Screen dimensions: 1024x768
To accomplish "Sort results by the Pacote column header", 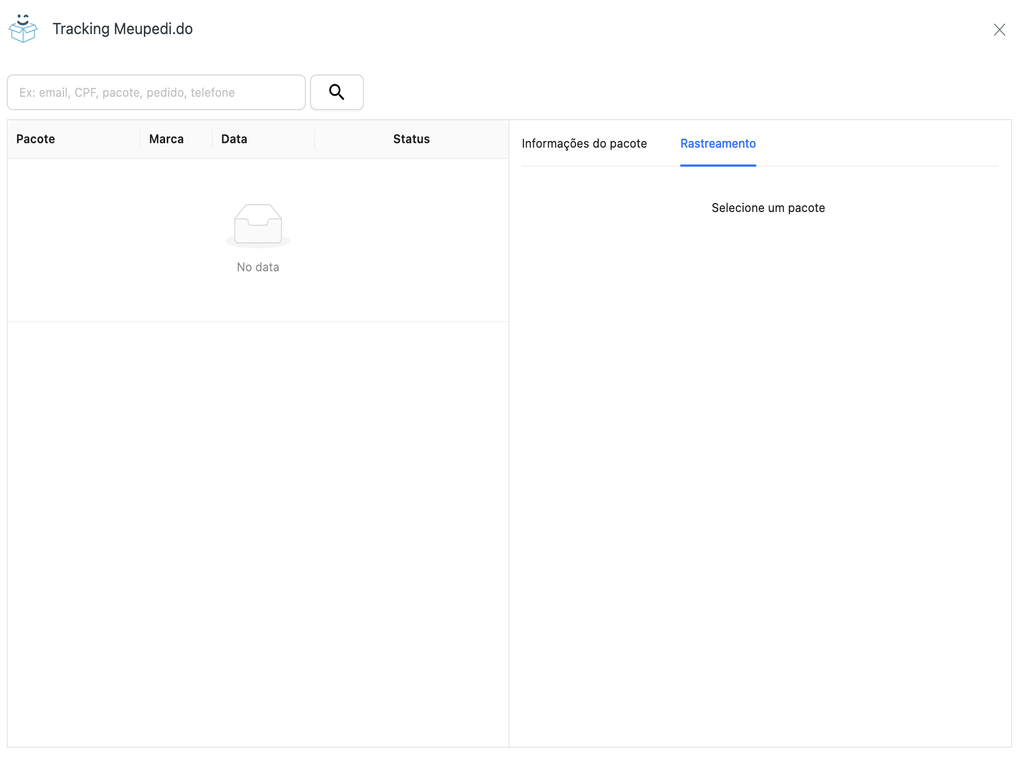I will pos(35,139).
